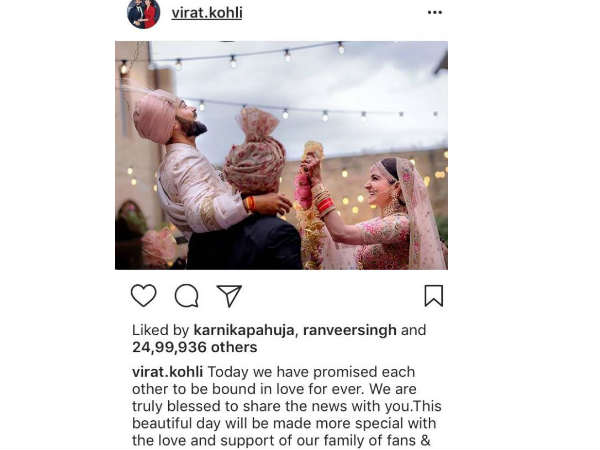Click the 'Liked by' text label
Screen dimensions: 600x450
[161, 330]
